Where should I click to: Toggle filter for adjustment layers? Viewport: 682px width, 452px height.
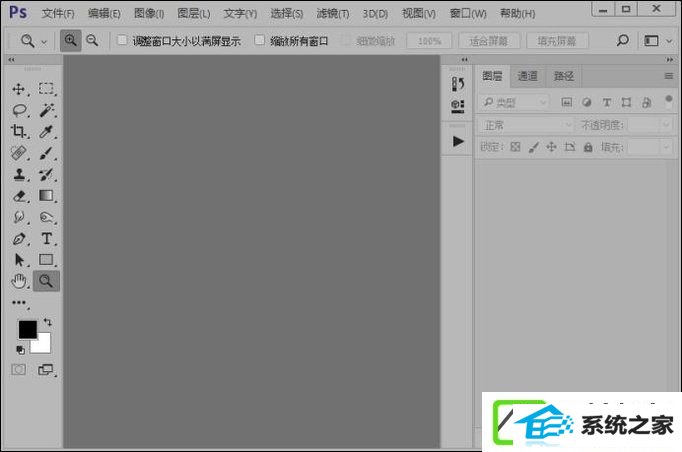pos(587,102)
